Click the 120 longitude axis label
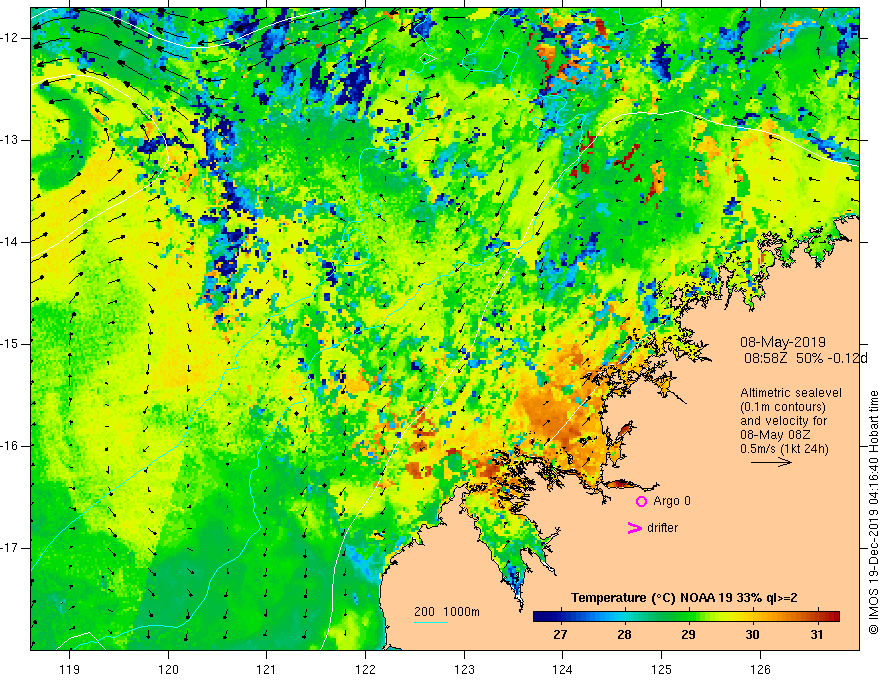The height and width of the screenshot is (680, 880). click(168, 669)
